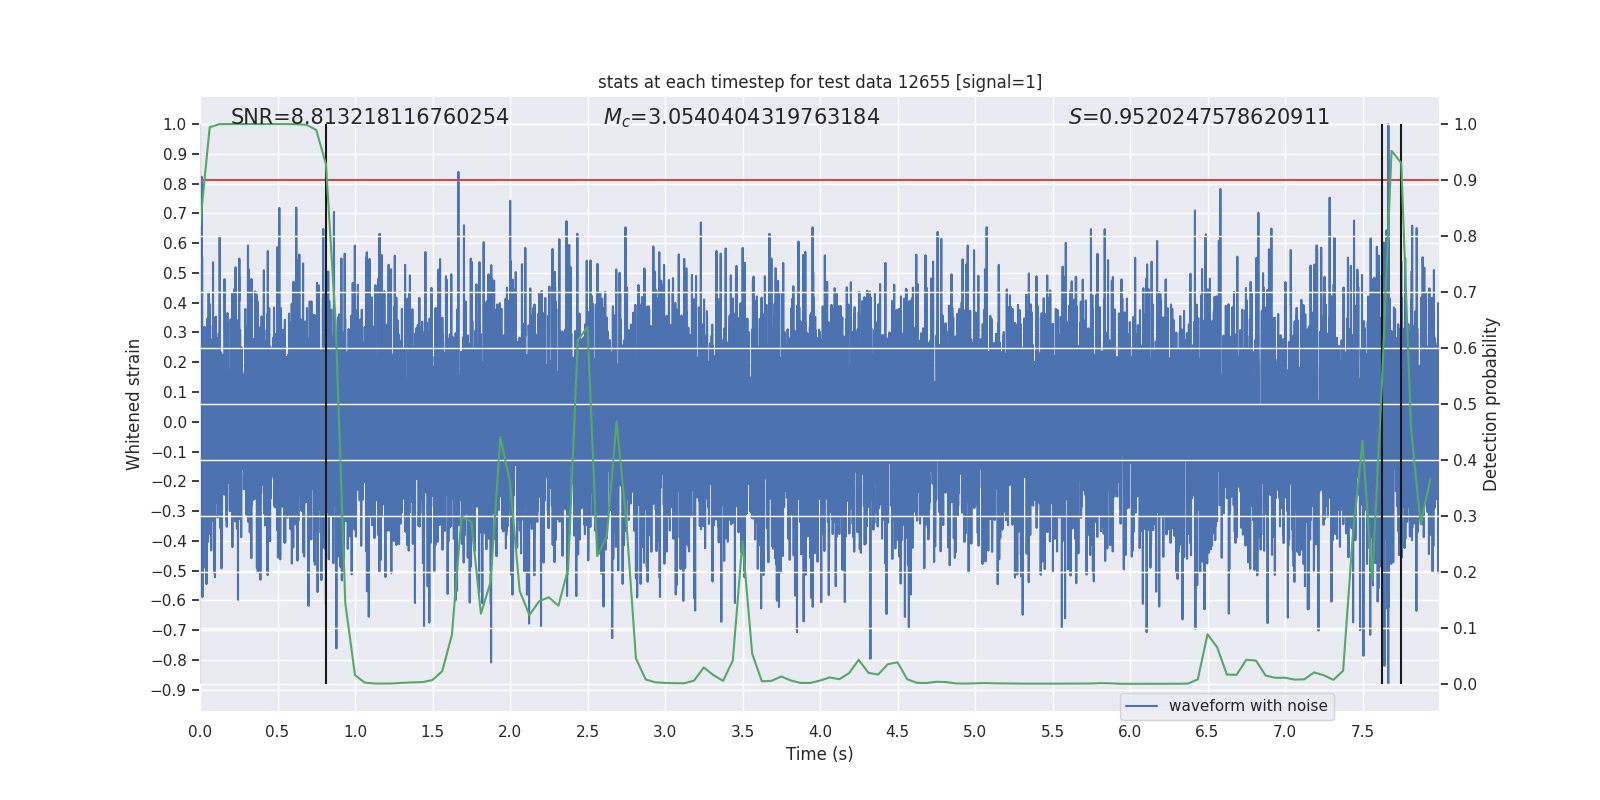Select the SNR value annotation text
This screenshot has height=800, width=1600.
click(369, 117)
